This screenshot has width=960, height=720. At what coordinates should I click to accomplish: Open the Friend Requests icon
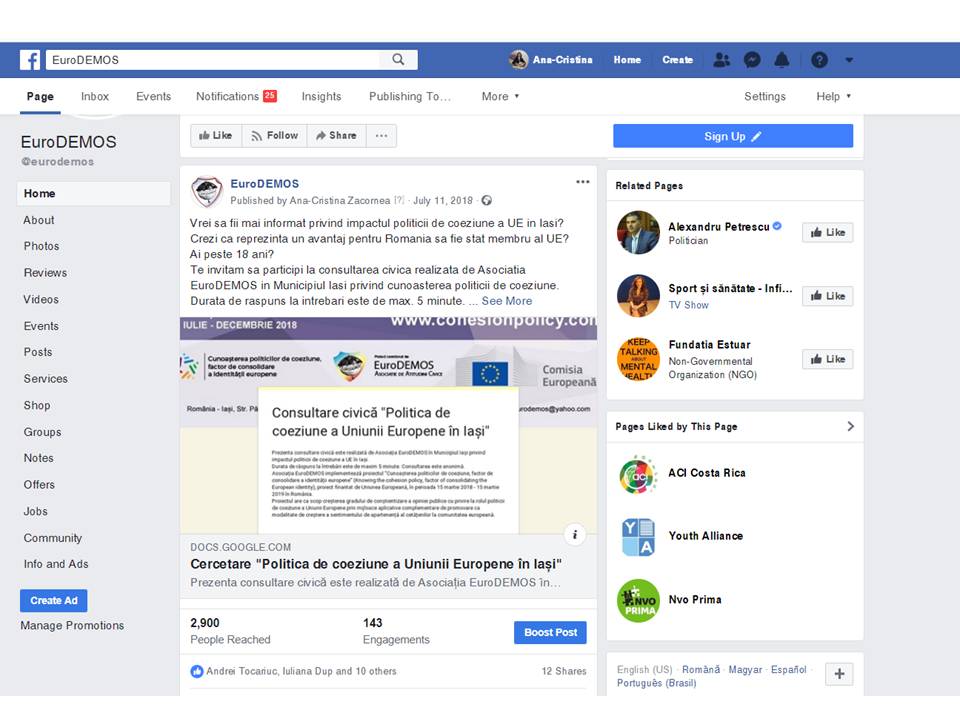coord(722,60)
